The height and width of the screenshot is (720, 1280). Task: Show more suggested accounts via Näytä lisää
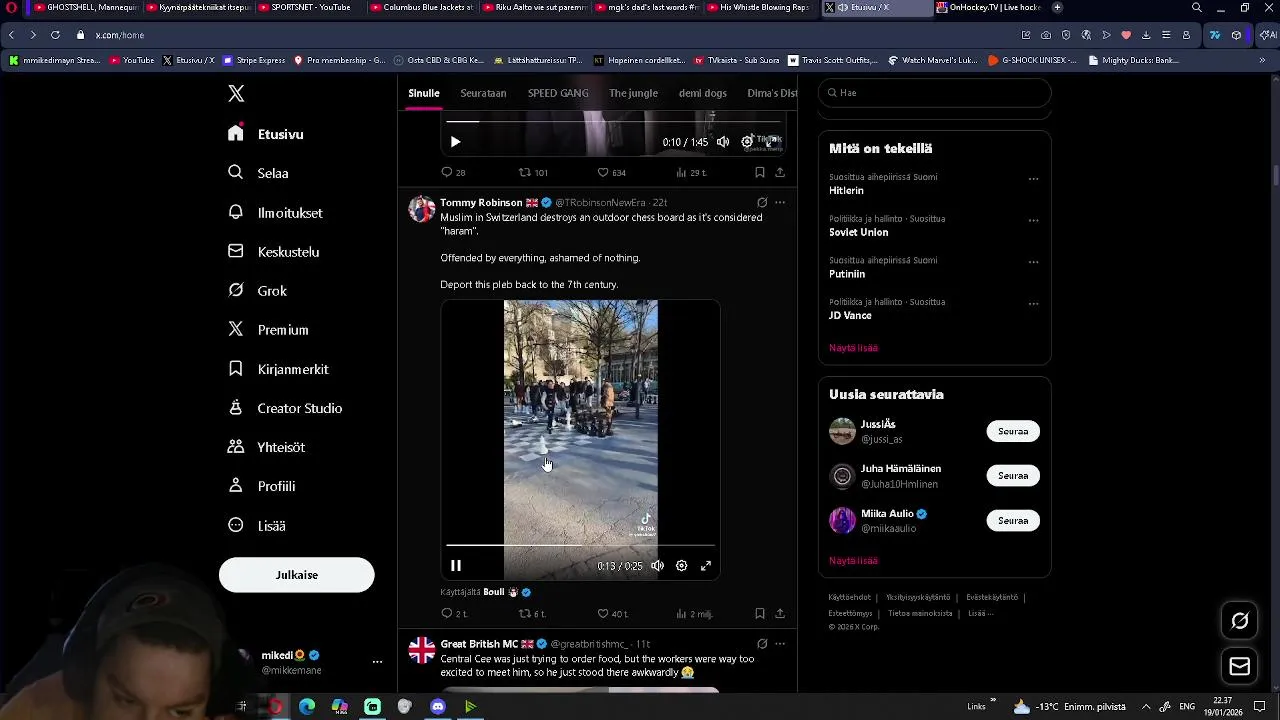coord(853,561)
